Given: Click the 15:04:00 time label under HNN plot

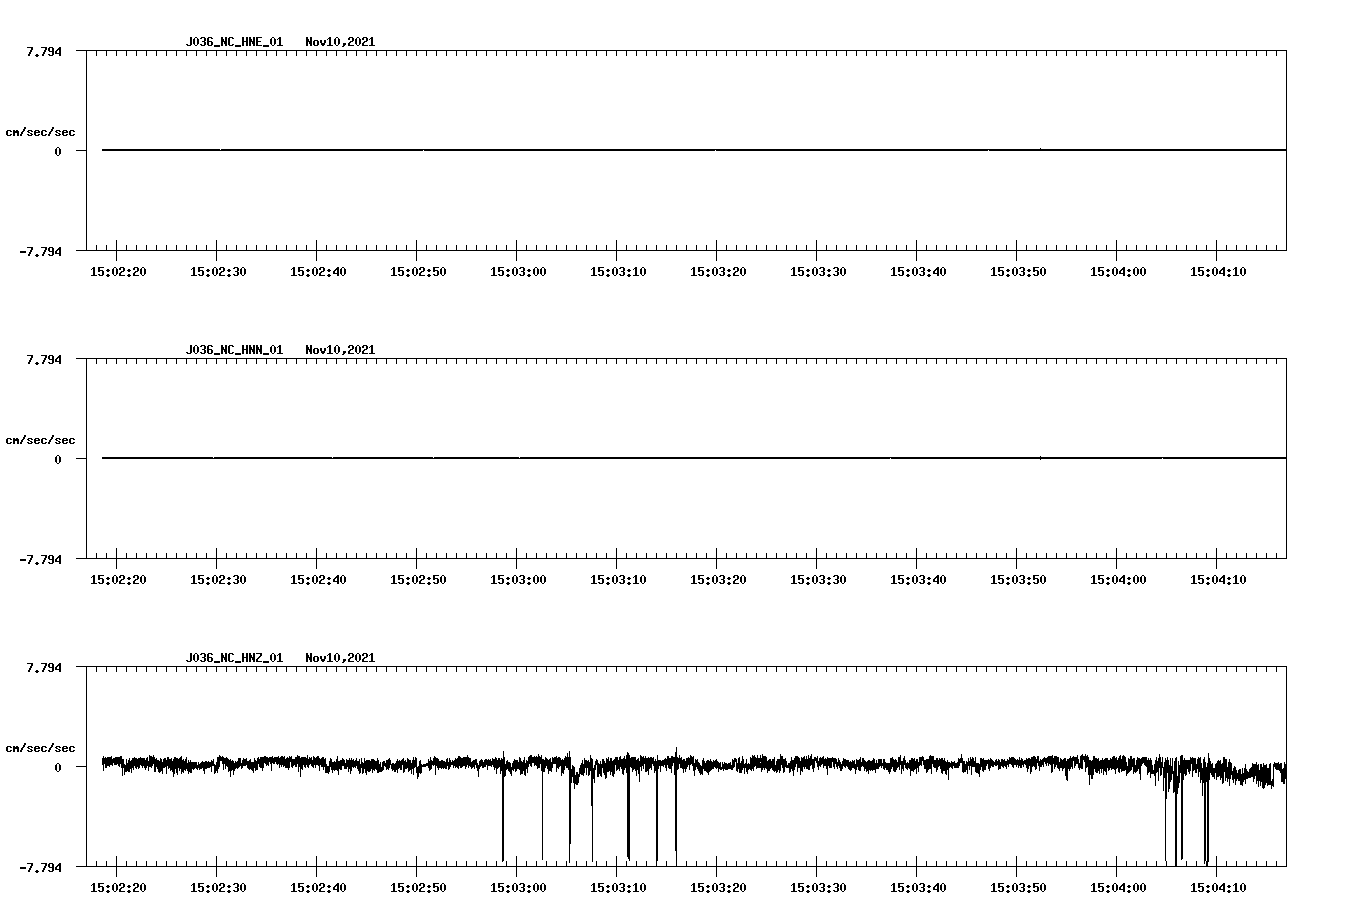Looking at the screenshot, I should click(x=1118, y=580).
